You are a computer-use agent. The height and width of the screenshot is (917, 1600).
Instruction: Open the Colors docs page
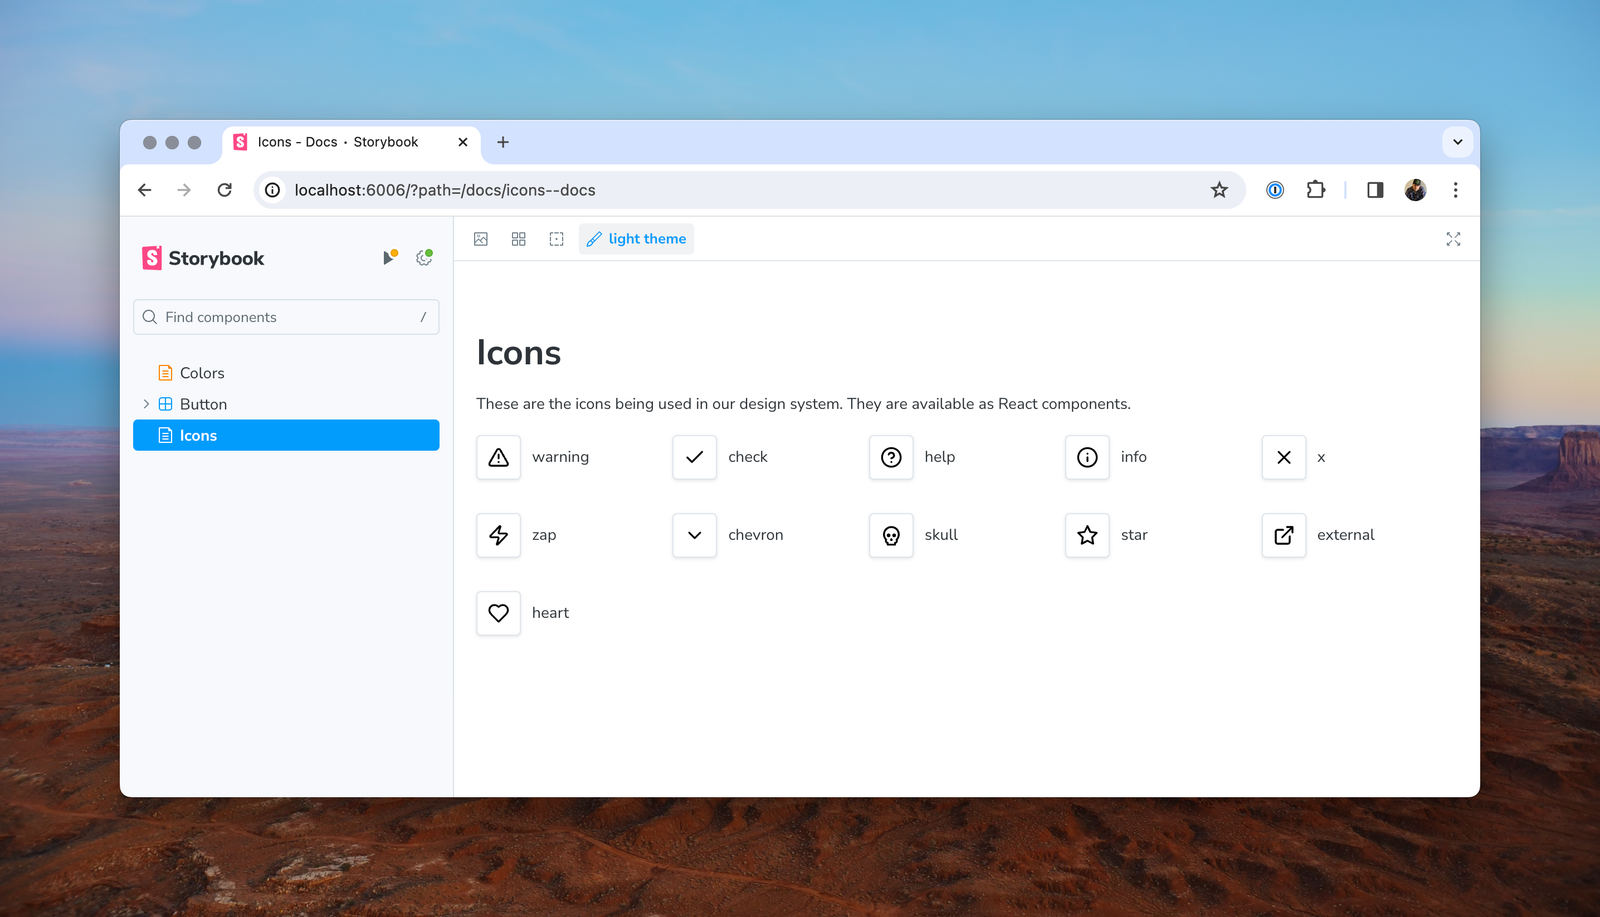(x=202, y=373)
